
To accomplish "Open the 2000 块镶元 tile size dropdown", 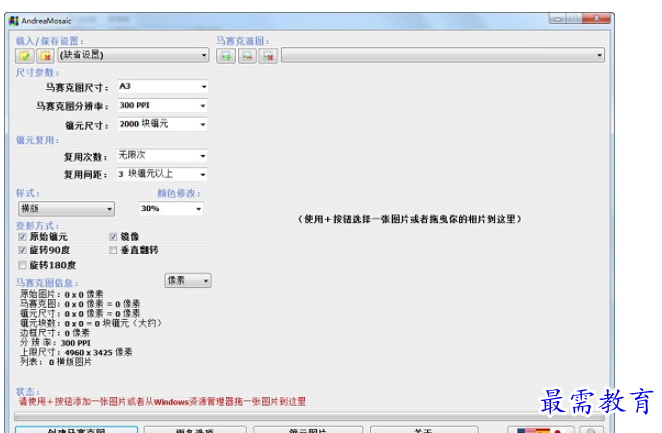I will [162, 124].
